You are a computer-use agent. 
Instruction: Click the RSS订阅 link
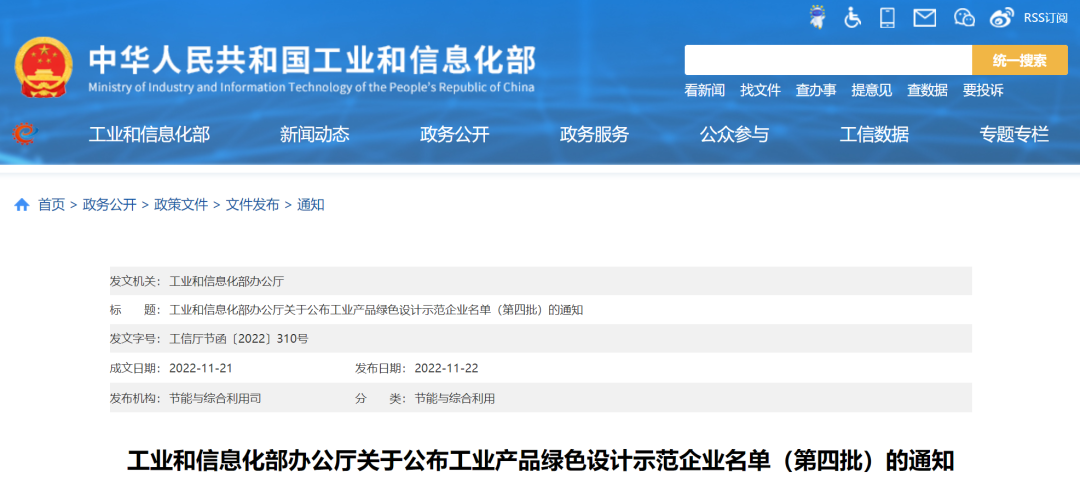1046,17
